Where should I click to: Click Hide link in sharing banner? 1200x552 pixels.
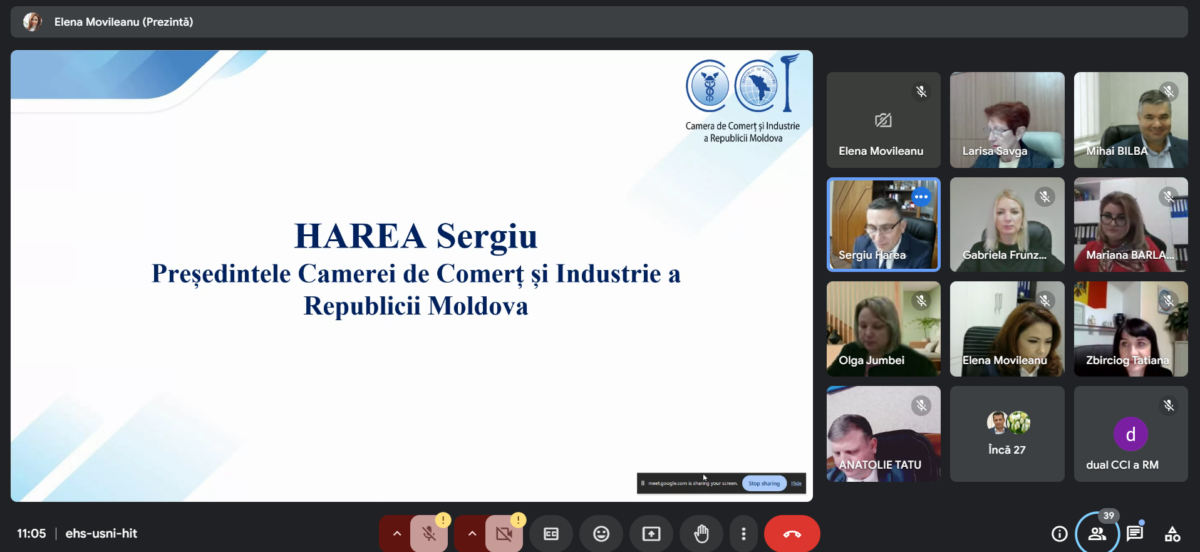coord(796,483)
